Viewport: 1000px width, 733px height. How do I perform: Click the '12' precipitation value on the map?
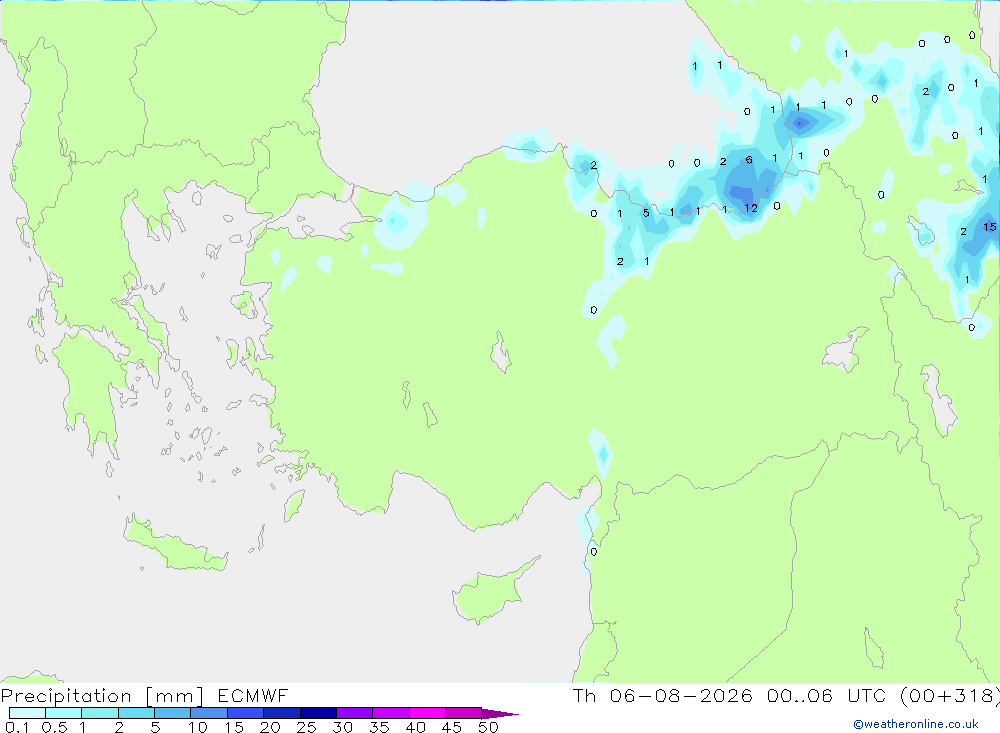coord(751,209)
